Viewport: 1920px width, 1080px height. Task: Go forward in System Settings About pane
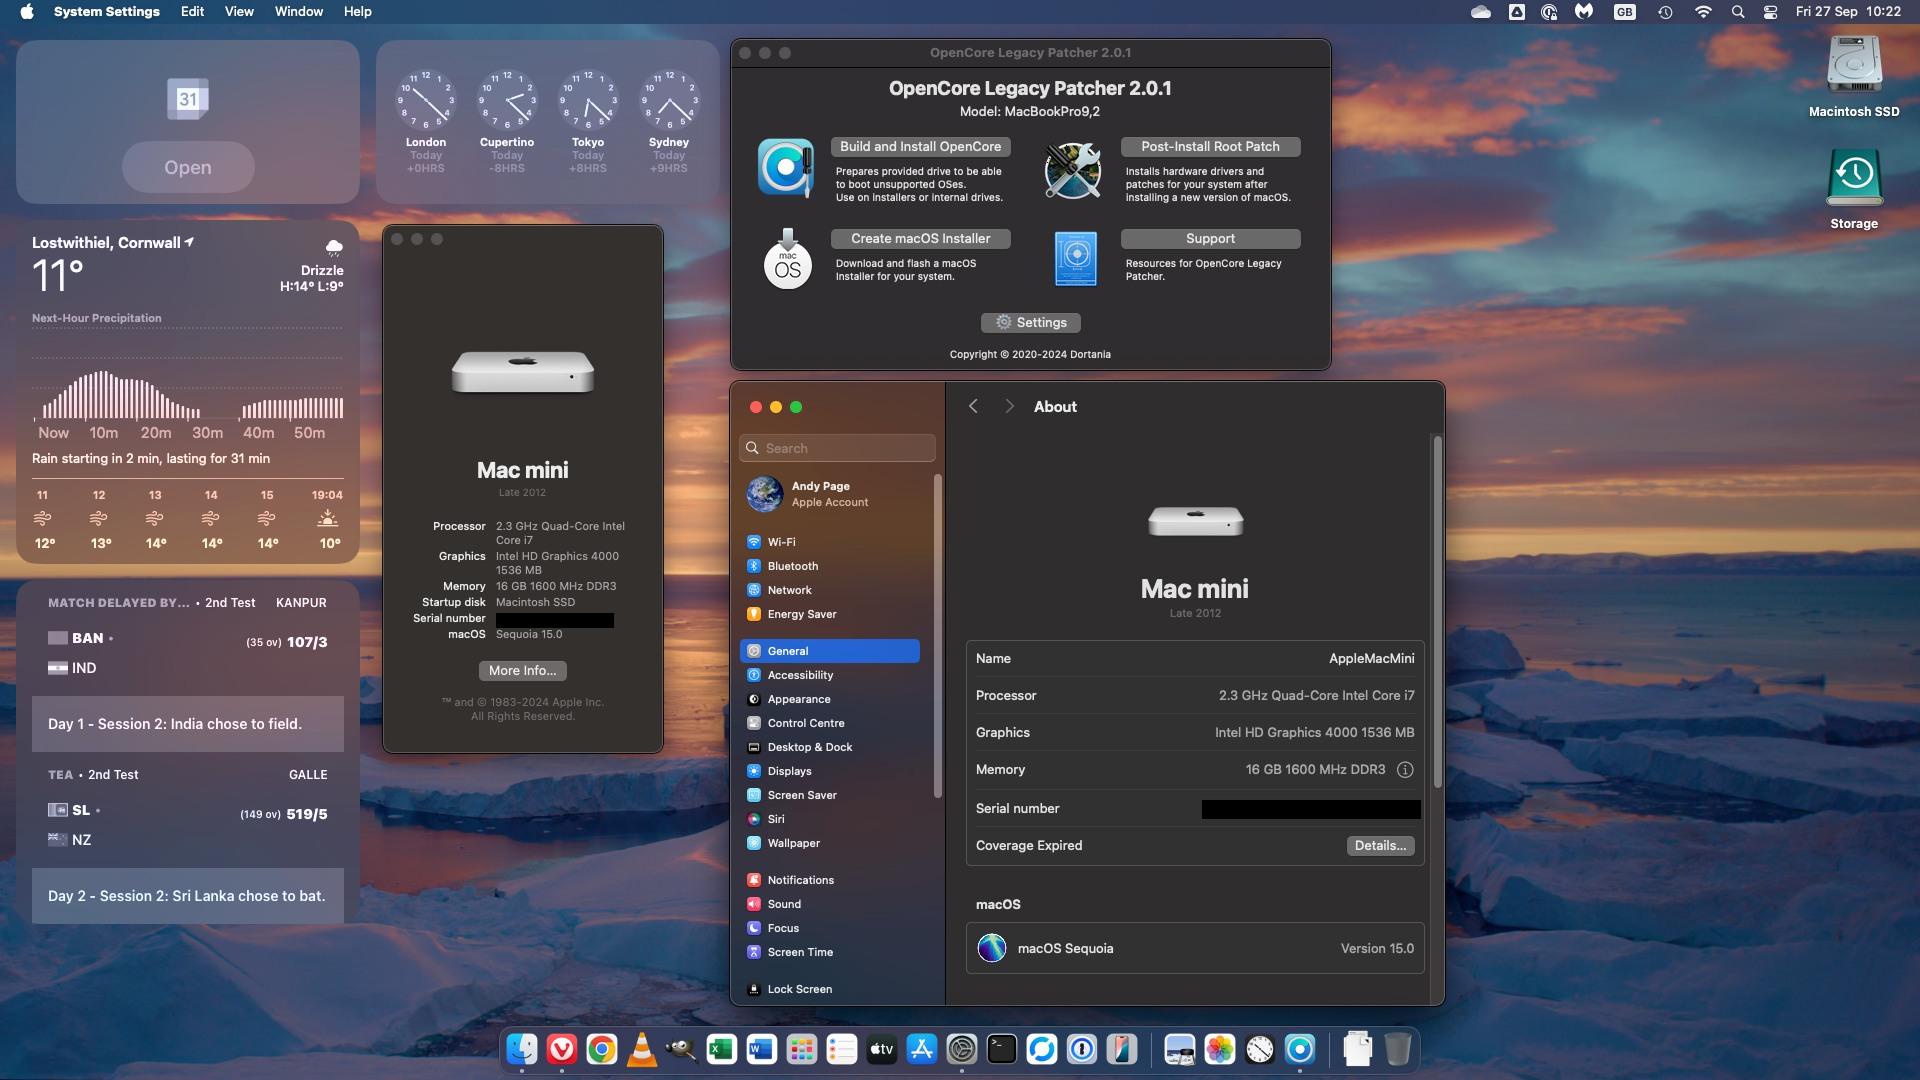point(1009,406)
